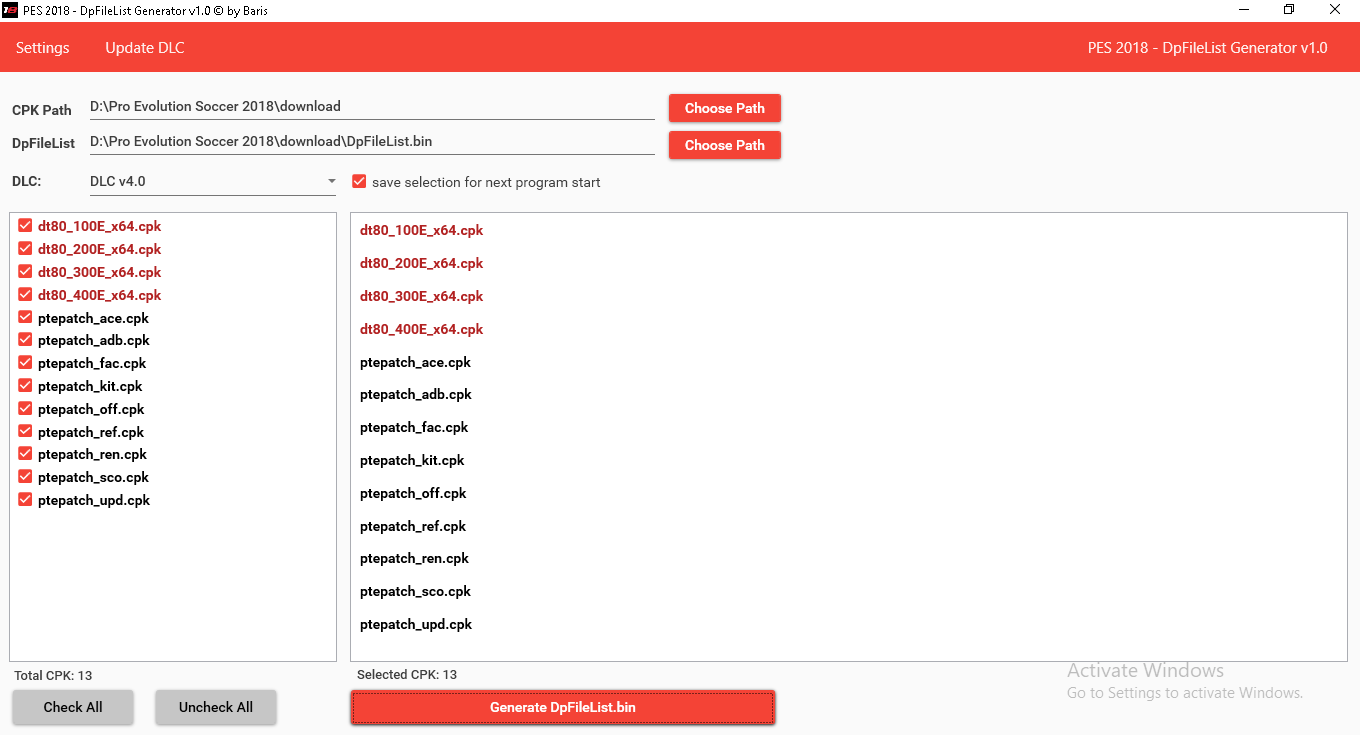
Task: Close the DpFileList Generator window
Action: pyautogui.click(x=1335, y=10)
